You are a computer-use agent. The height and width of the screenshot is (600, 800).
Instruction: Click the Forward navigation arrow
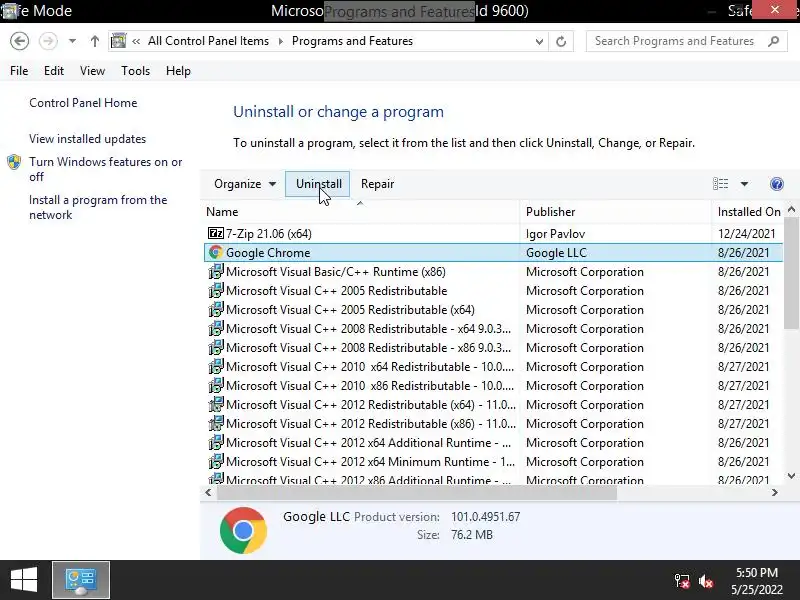[x=48, y=41]
